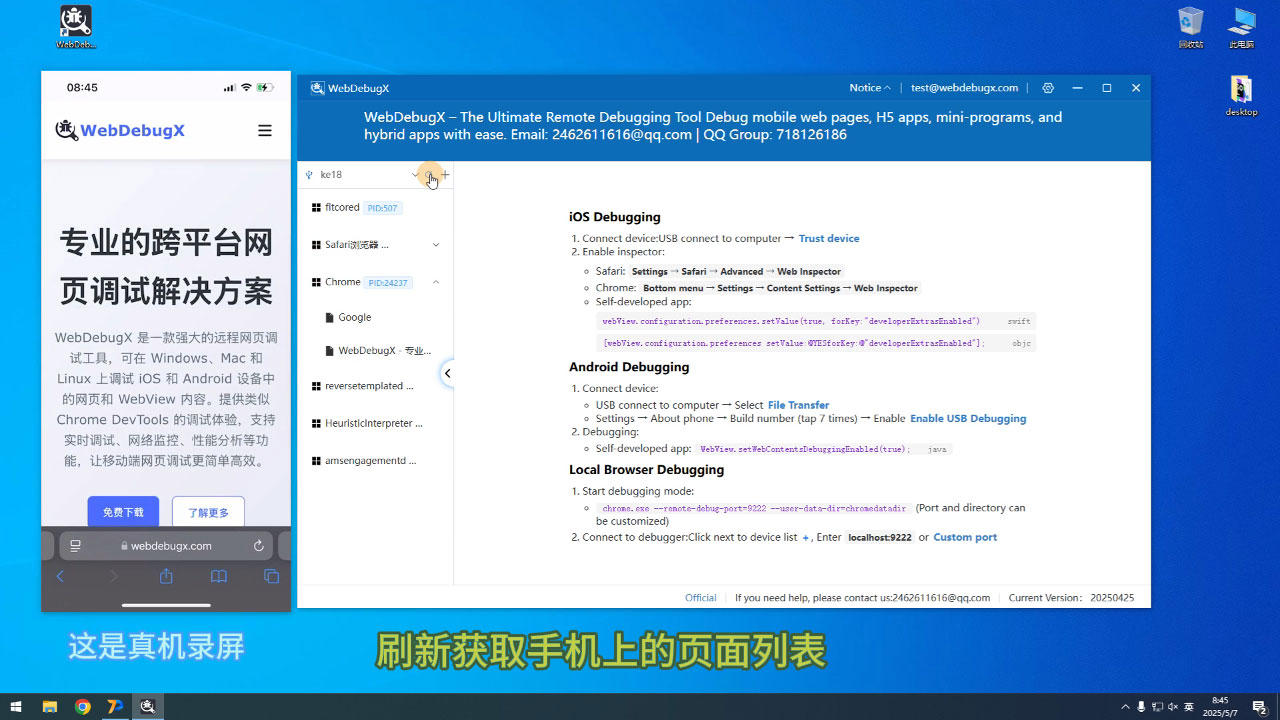Open the Recycle Bin desktop icon
This screenshot has height=720, width=1280.
click(1190, 28)
